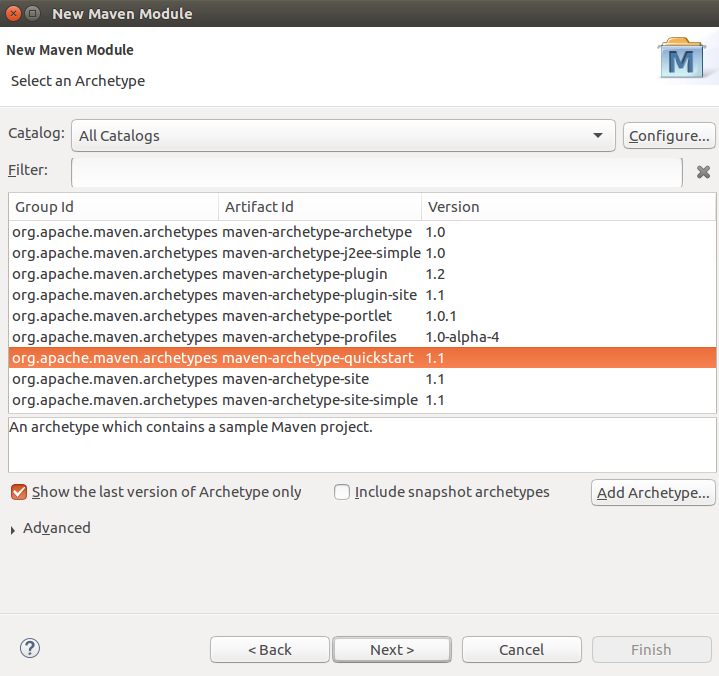Enable Include snapshot archetypes checkbox
This screenshot has height=676, width=719.
342,493
